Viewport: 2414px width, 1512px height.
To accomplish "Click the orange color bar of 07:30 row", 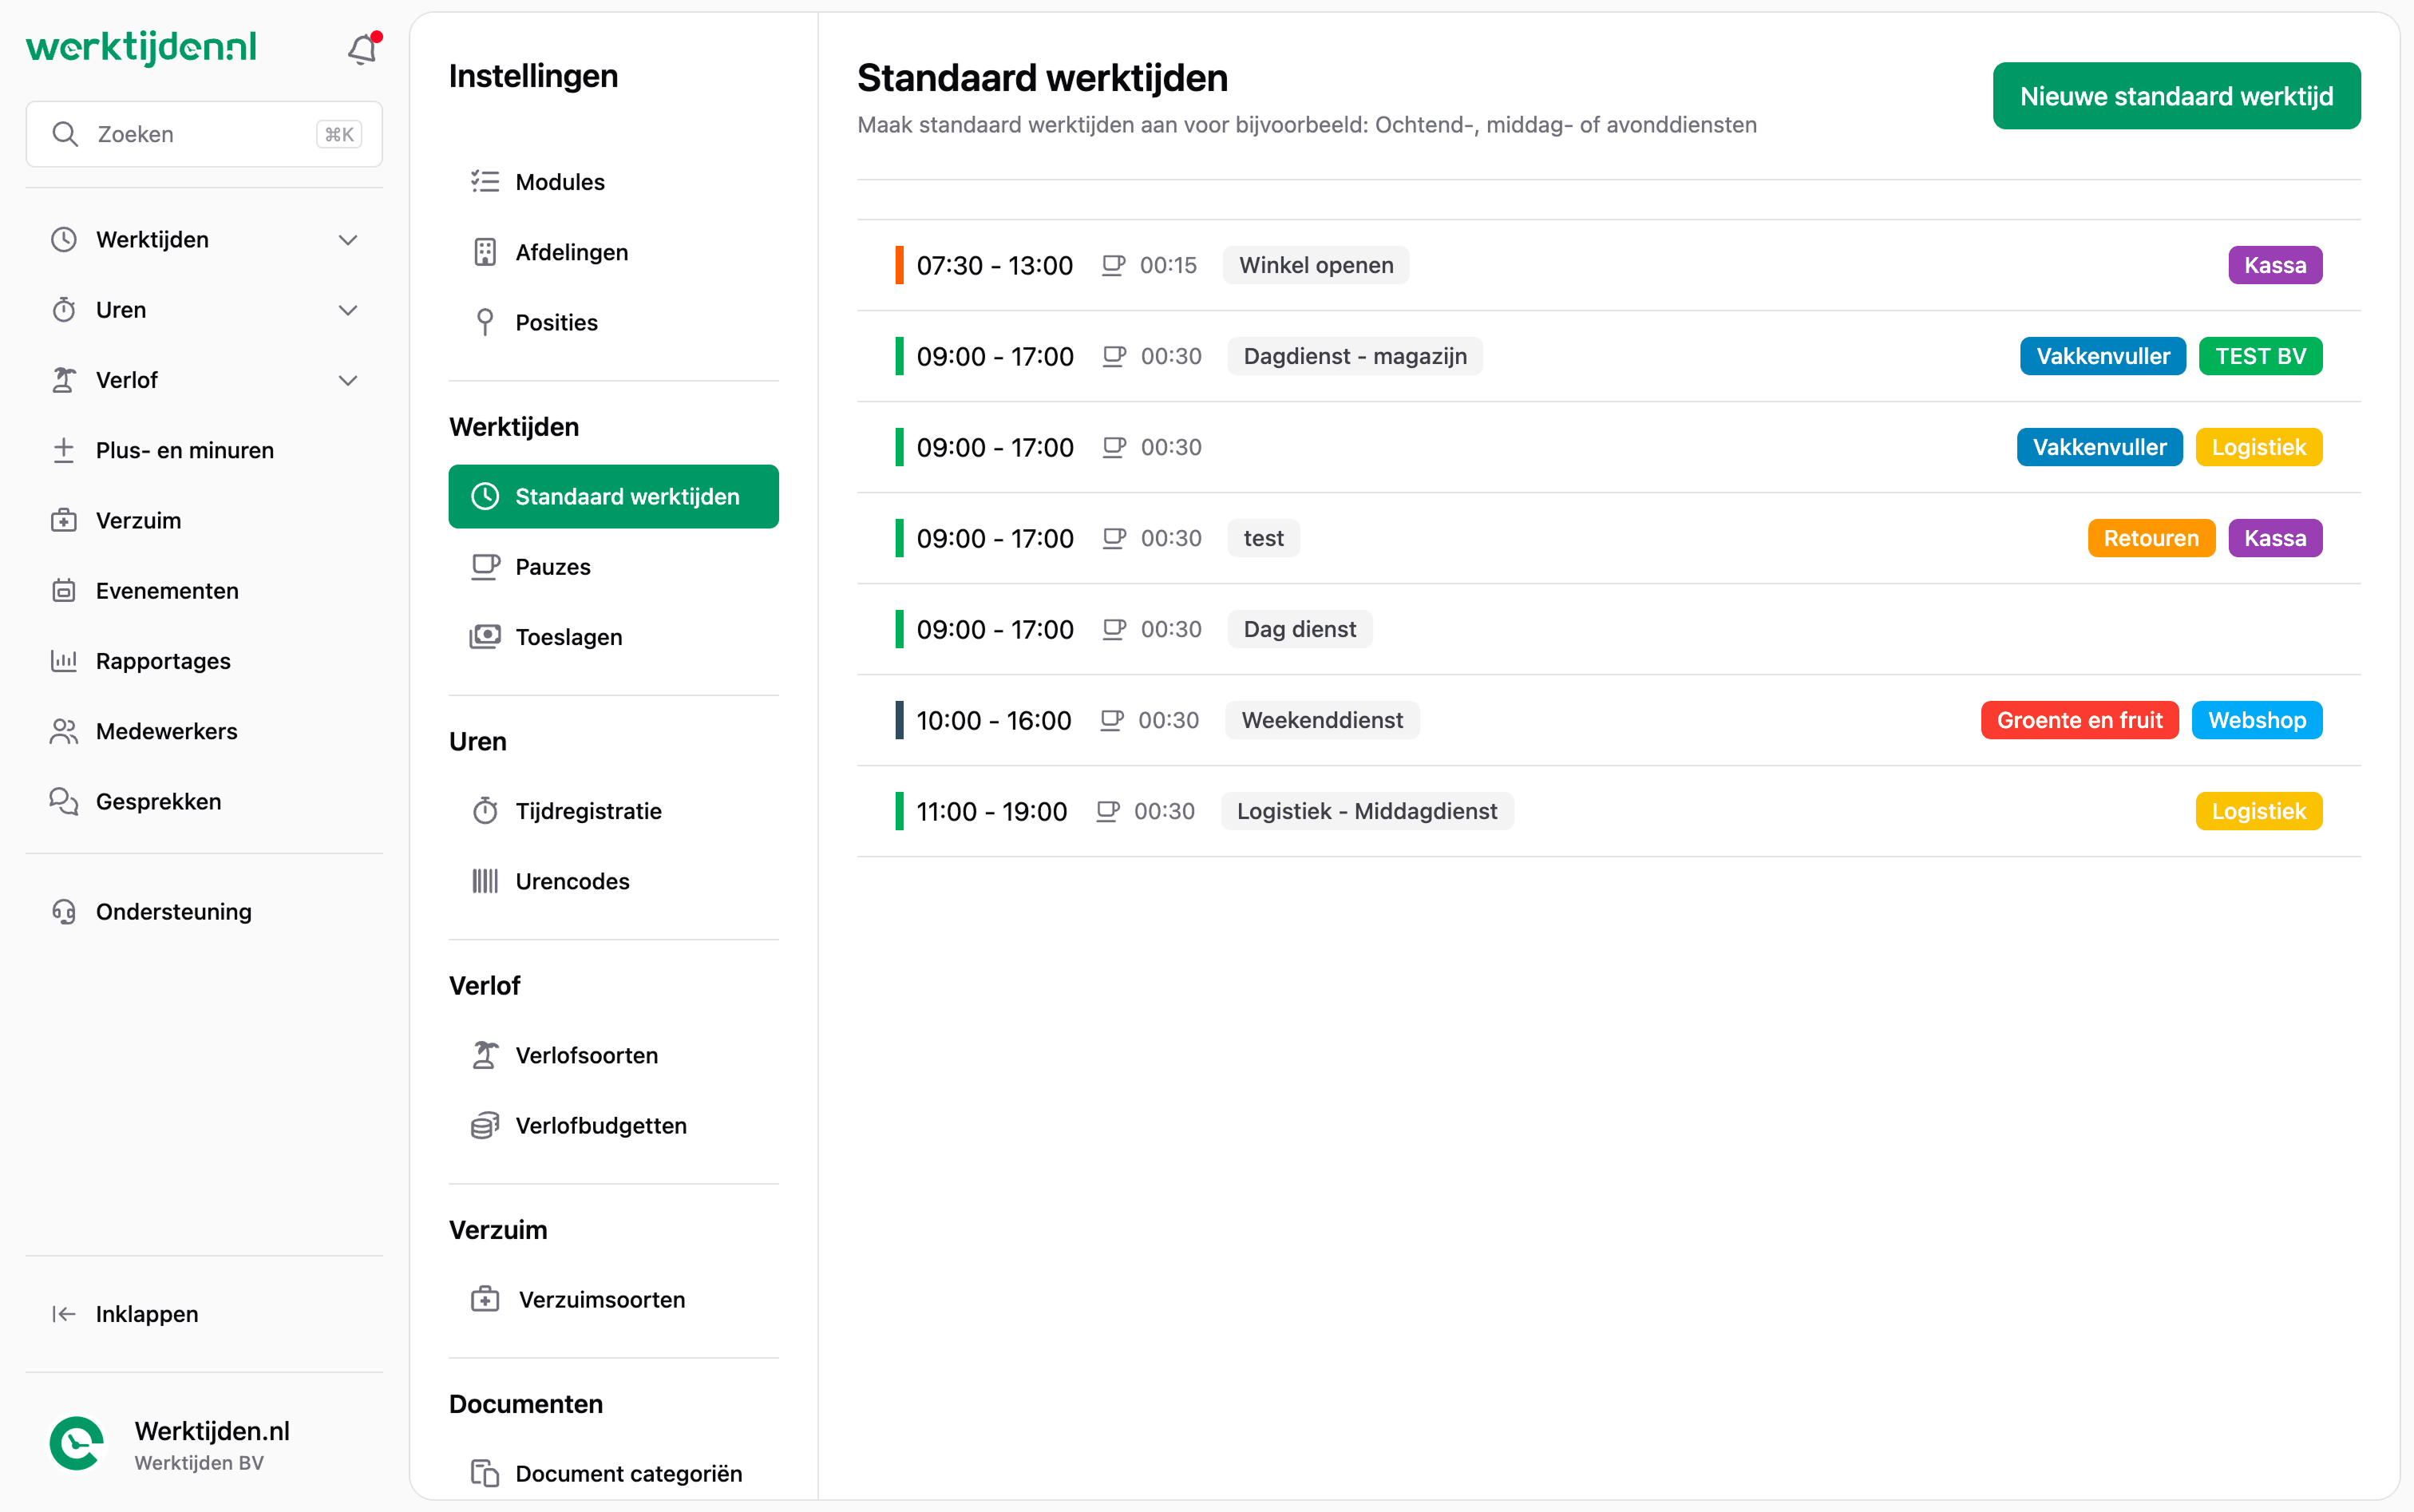I will point(899,265).
